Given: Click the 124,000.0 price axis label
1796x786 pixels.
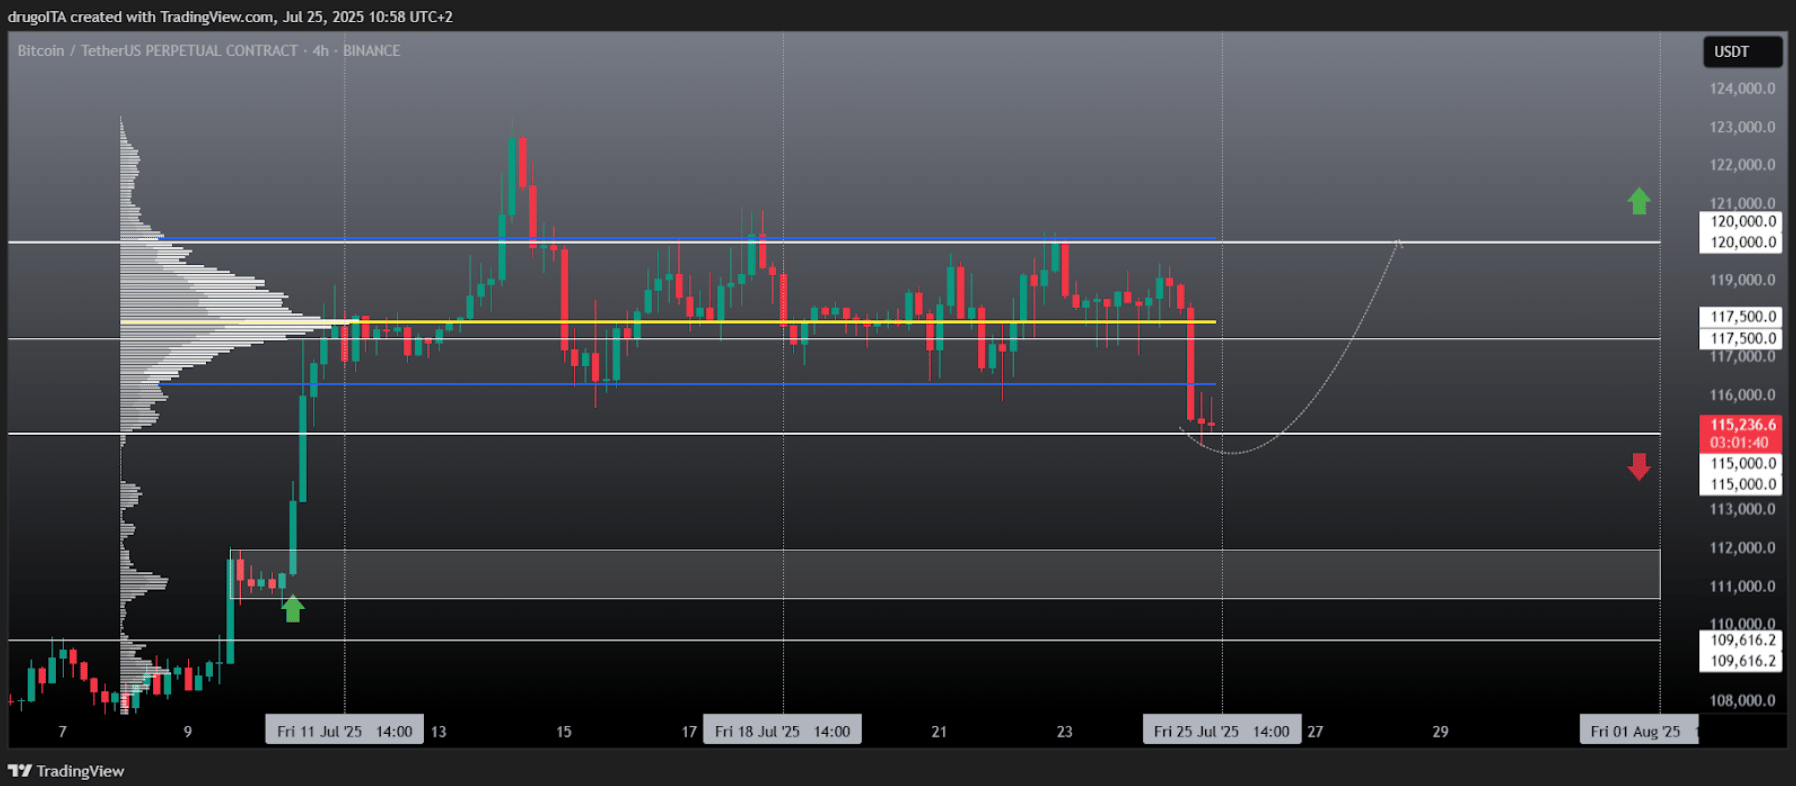Looking at the screenshot, I should 1742,89.
